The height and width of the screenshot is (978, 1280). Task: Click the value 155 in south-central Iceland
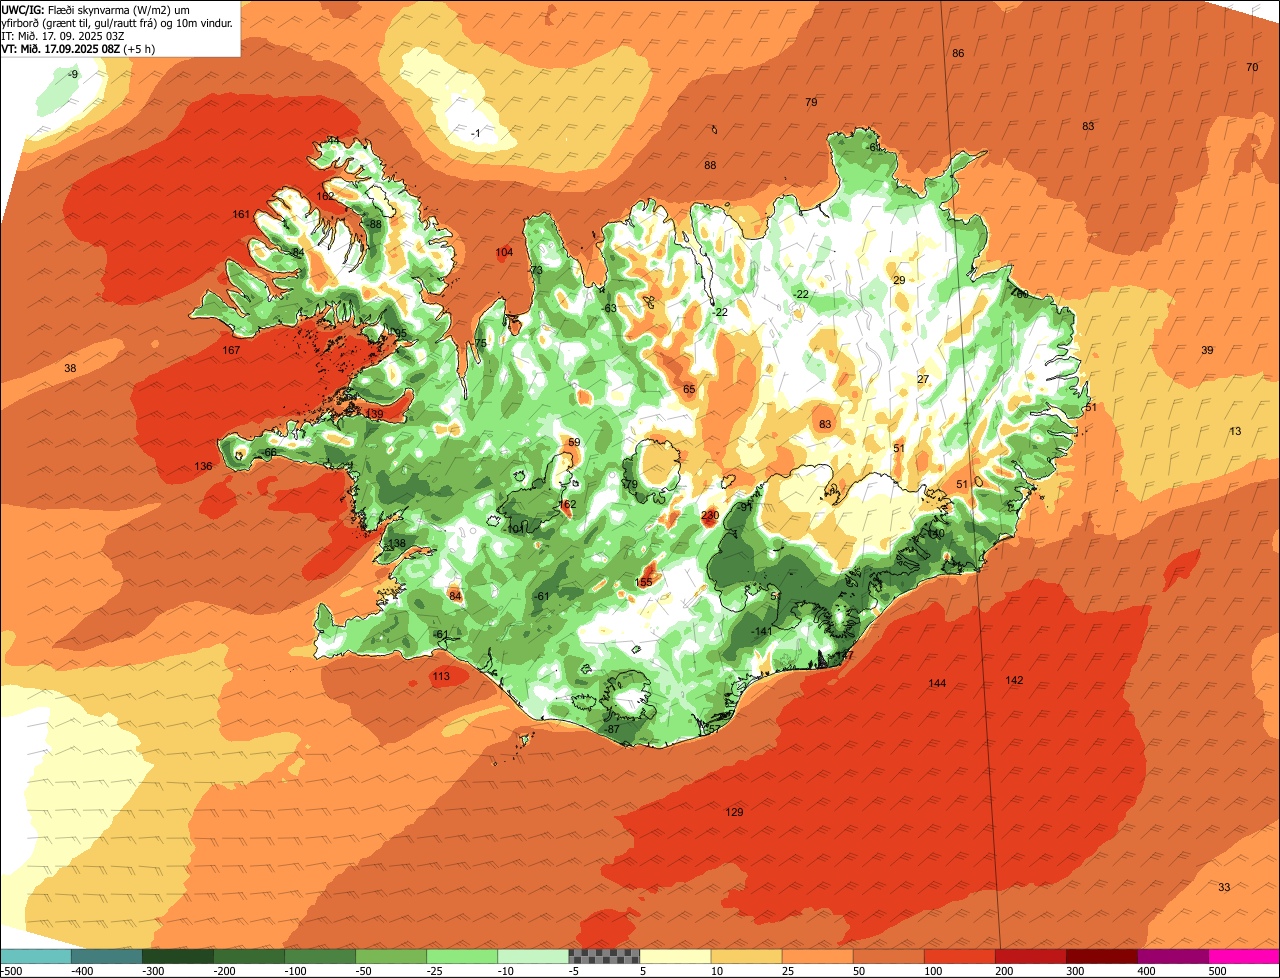(644, 582)
